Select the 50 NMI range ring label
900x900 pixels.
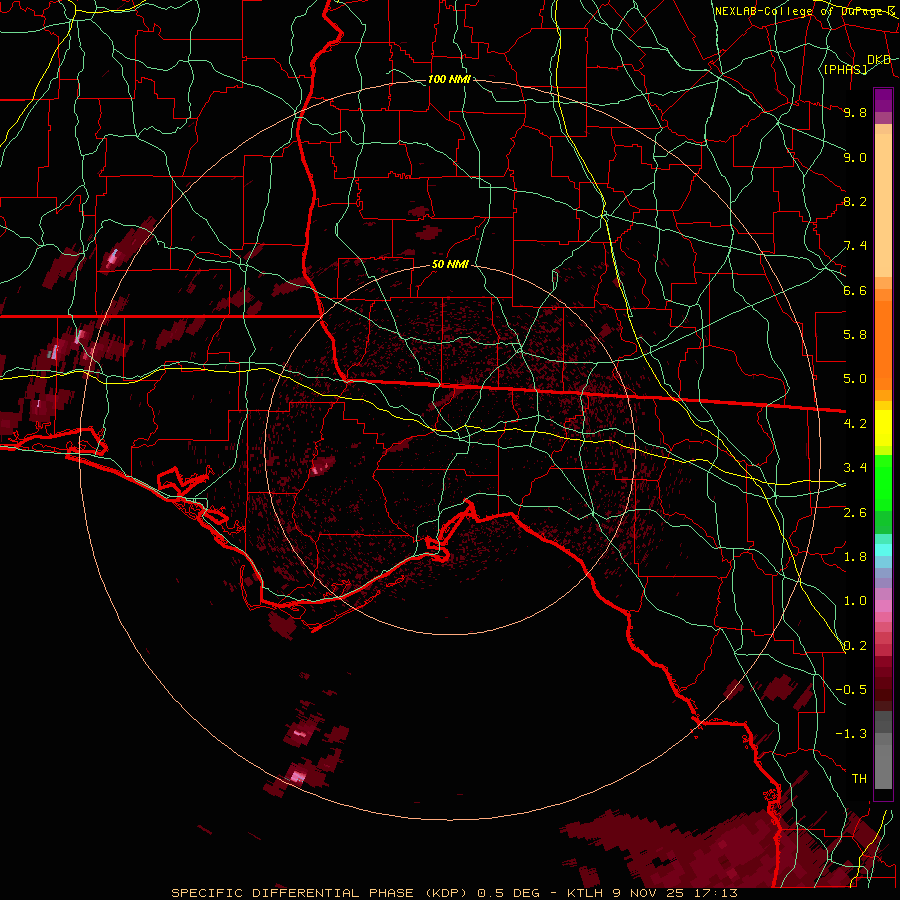pyautogui.click(x=450, y=265)
